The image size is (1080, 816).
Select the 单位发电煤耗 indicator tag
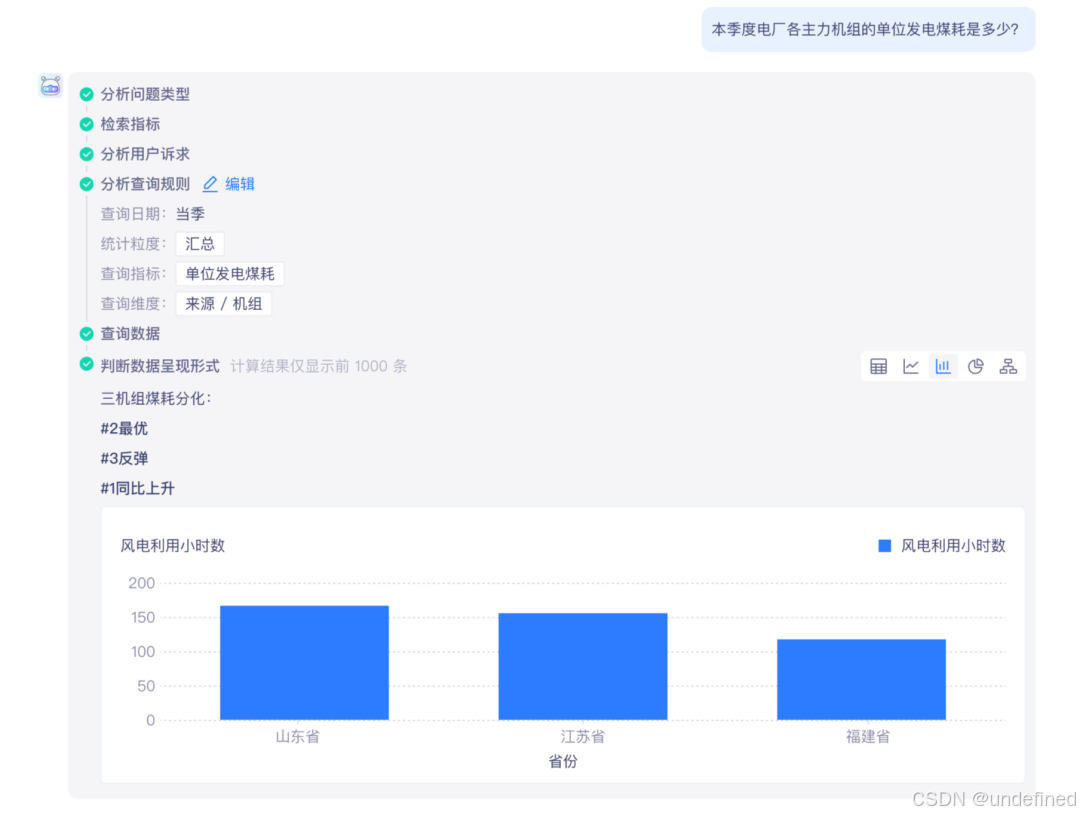[x=230, y=274]
